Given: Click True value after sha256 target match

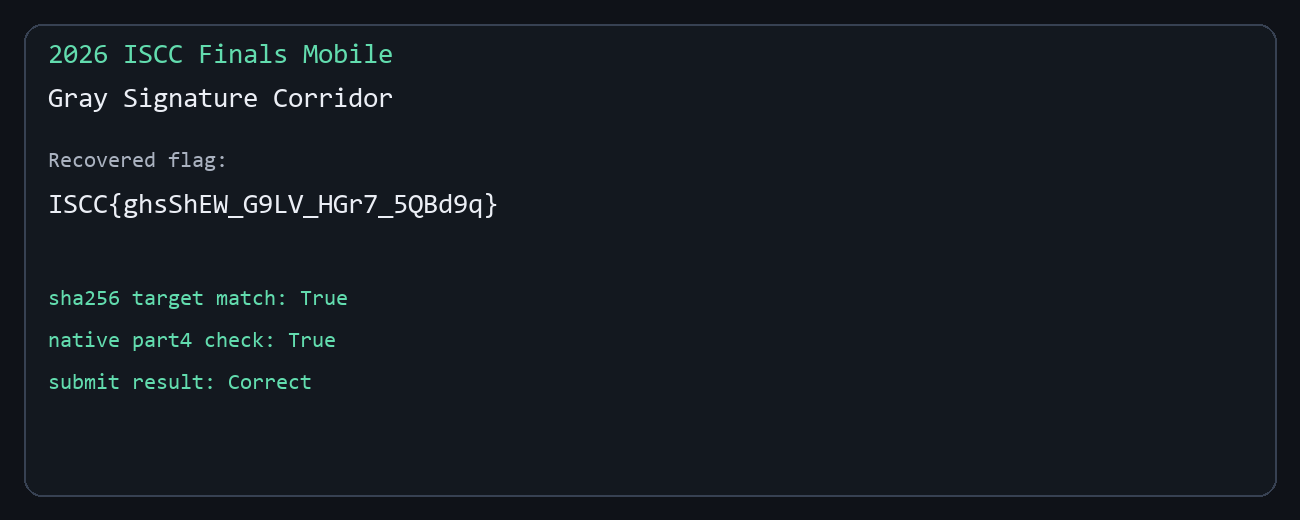Looking at the screenshot, I should [324, 298].
